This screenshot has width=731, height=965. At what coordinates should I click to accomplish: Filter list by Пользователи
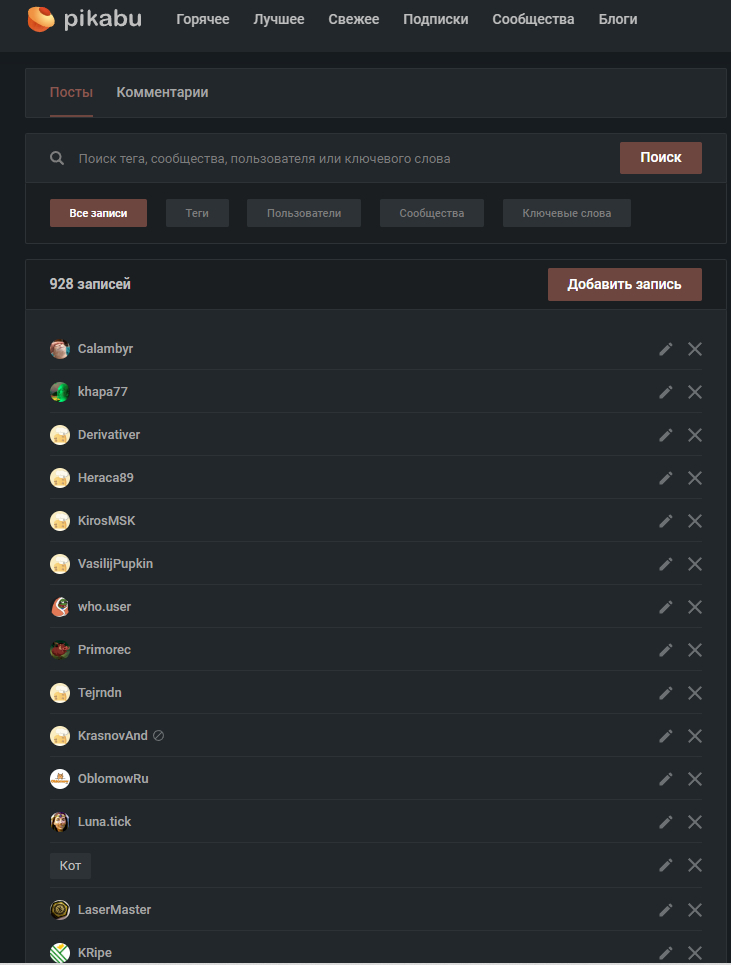click(x=304, y=213)
